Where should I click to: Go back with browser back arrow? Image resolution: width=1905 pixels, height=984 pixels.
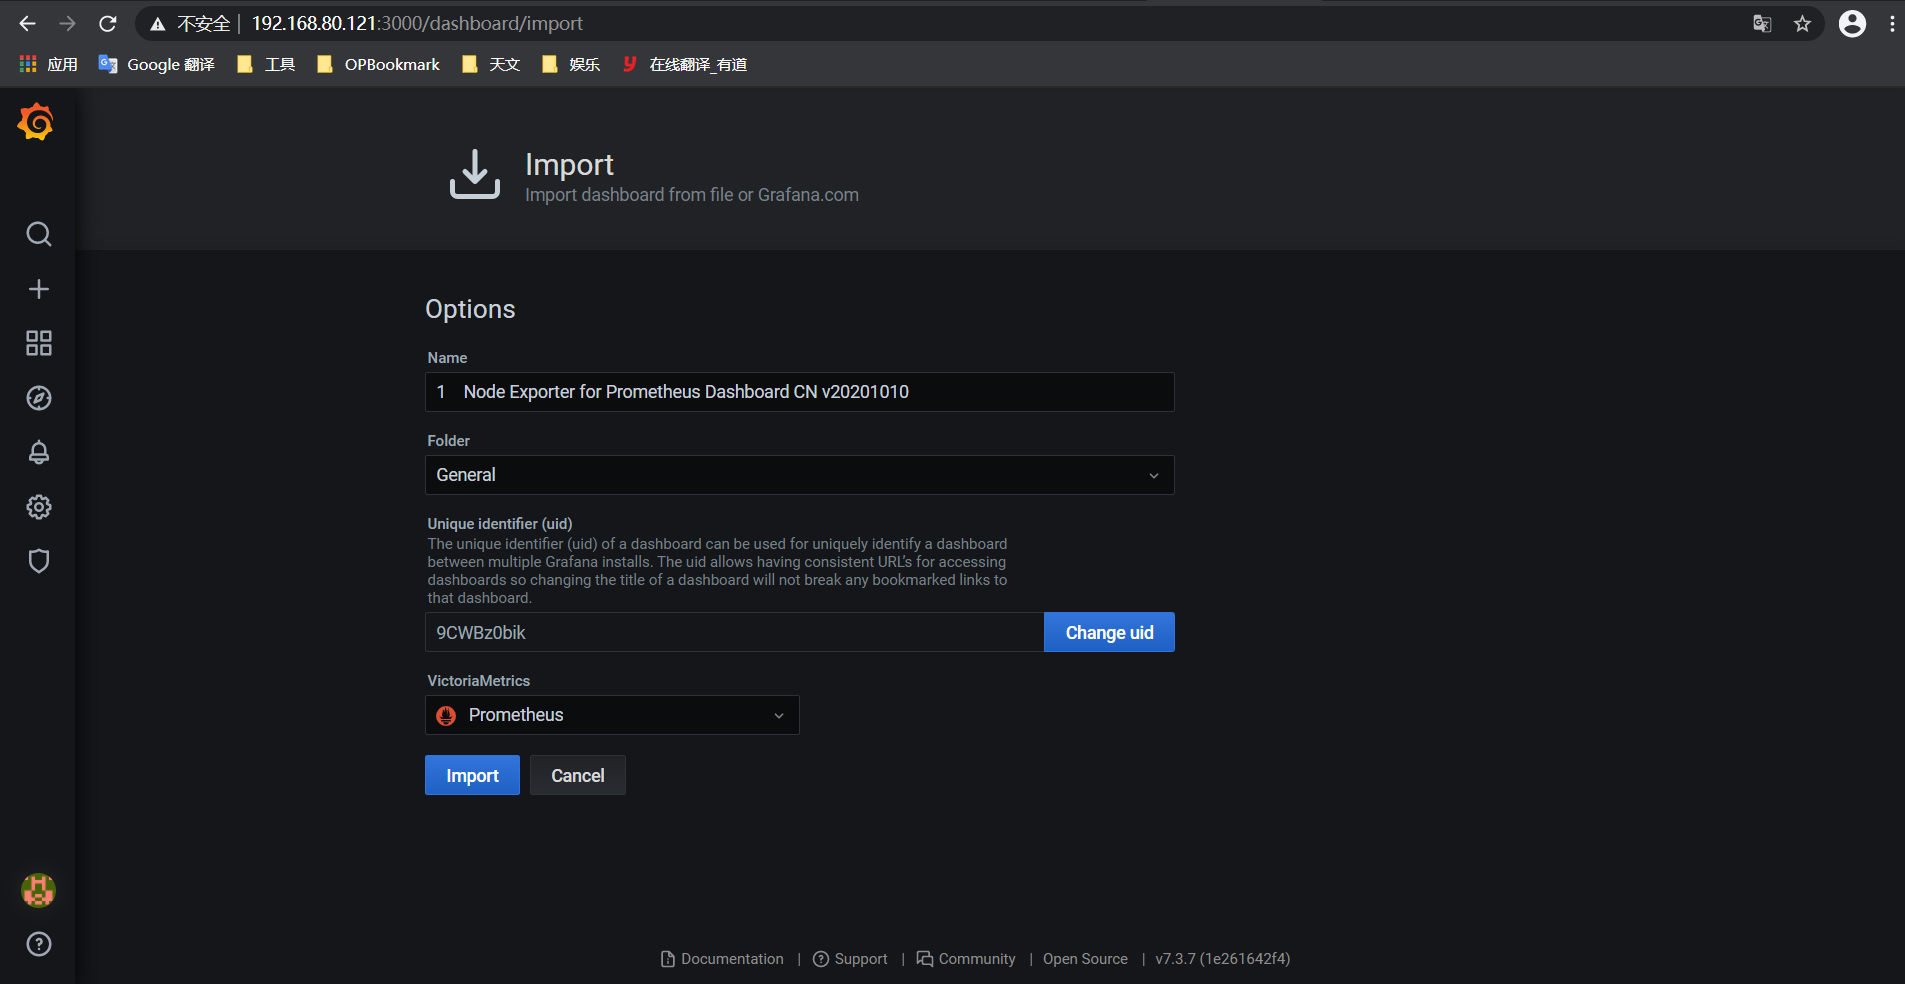click(x=28, y=23)
